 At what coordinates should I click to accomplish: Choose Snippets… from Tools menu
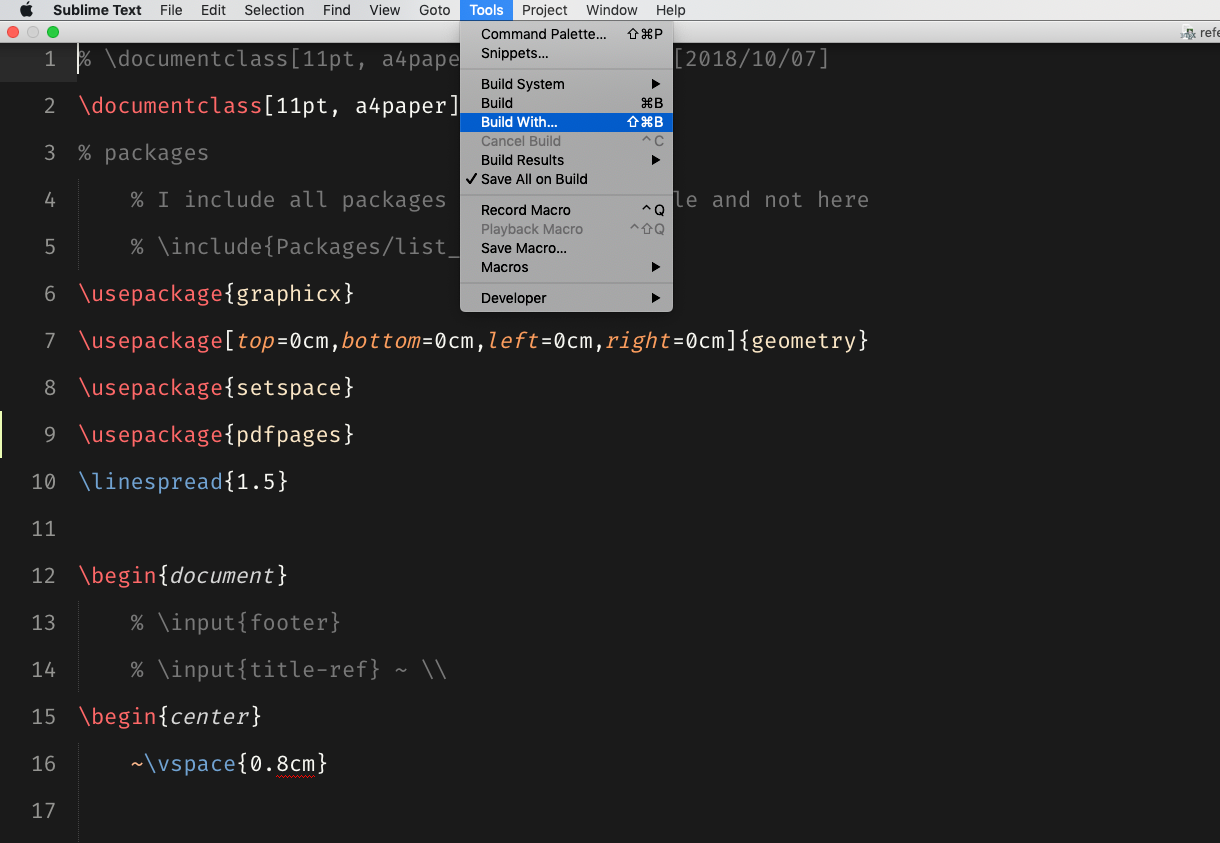[566, 53]
